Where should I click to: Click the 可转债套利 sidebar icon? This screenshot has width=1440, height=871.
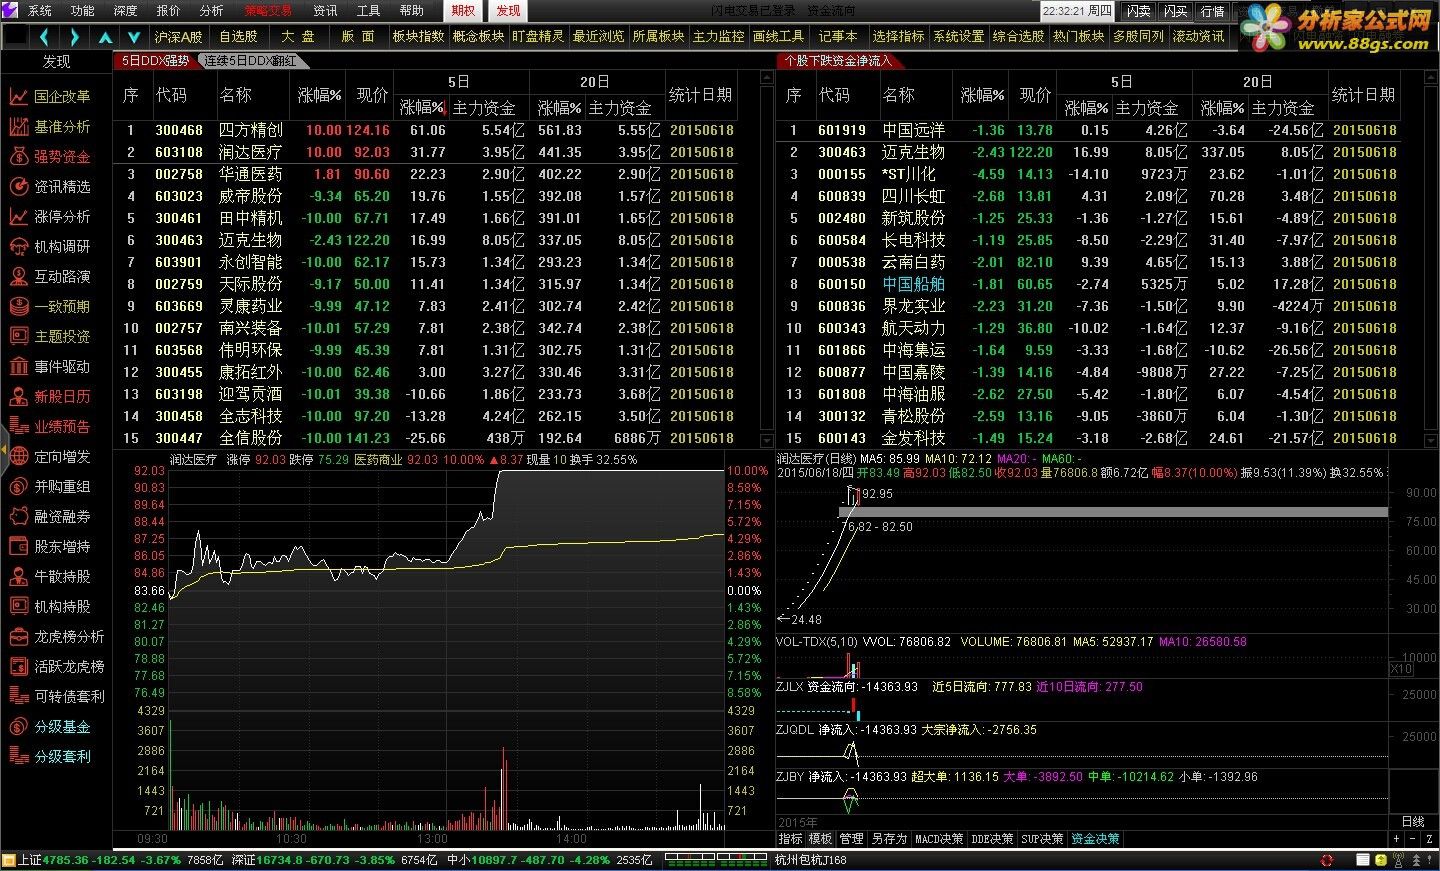pyautogui.click(x=18, y=697)
